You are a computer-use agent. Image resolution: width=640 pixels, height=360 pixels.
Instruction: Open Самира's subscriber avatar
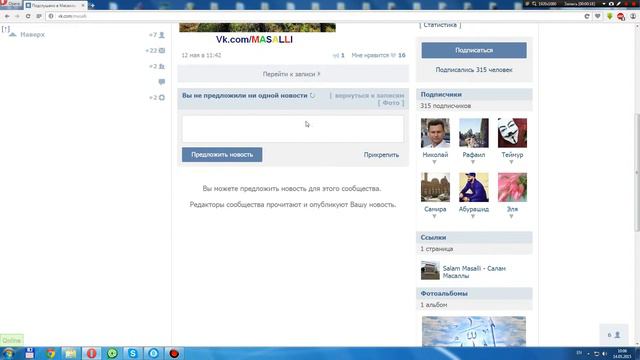(x=435, y=187)
